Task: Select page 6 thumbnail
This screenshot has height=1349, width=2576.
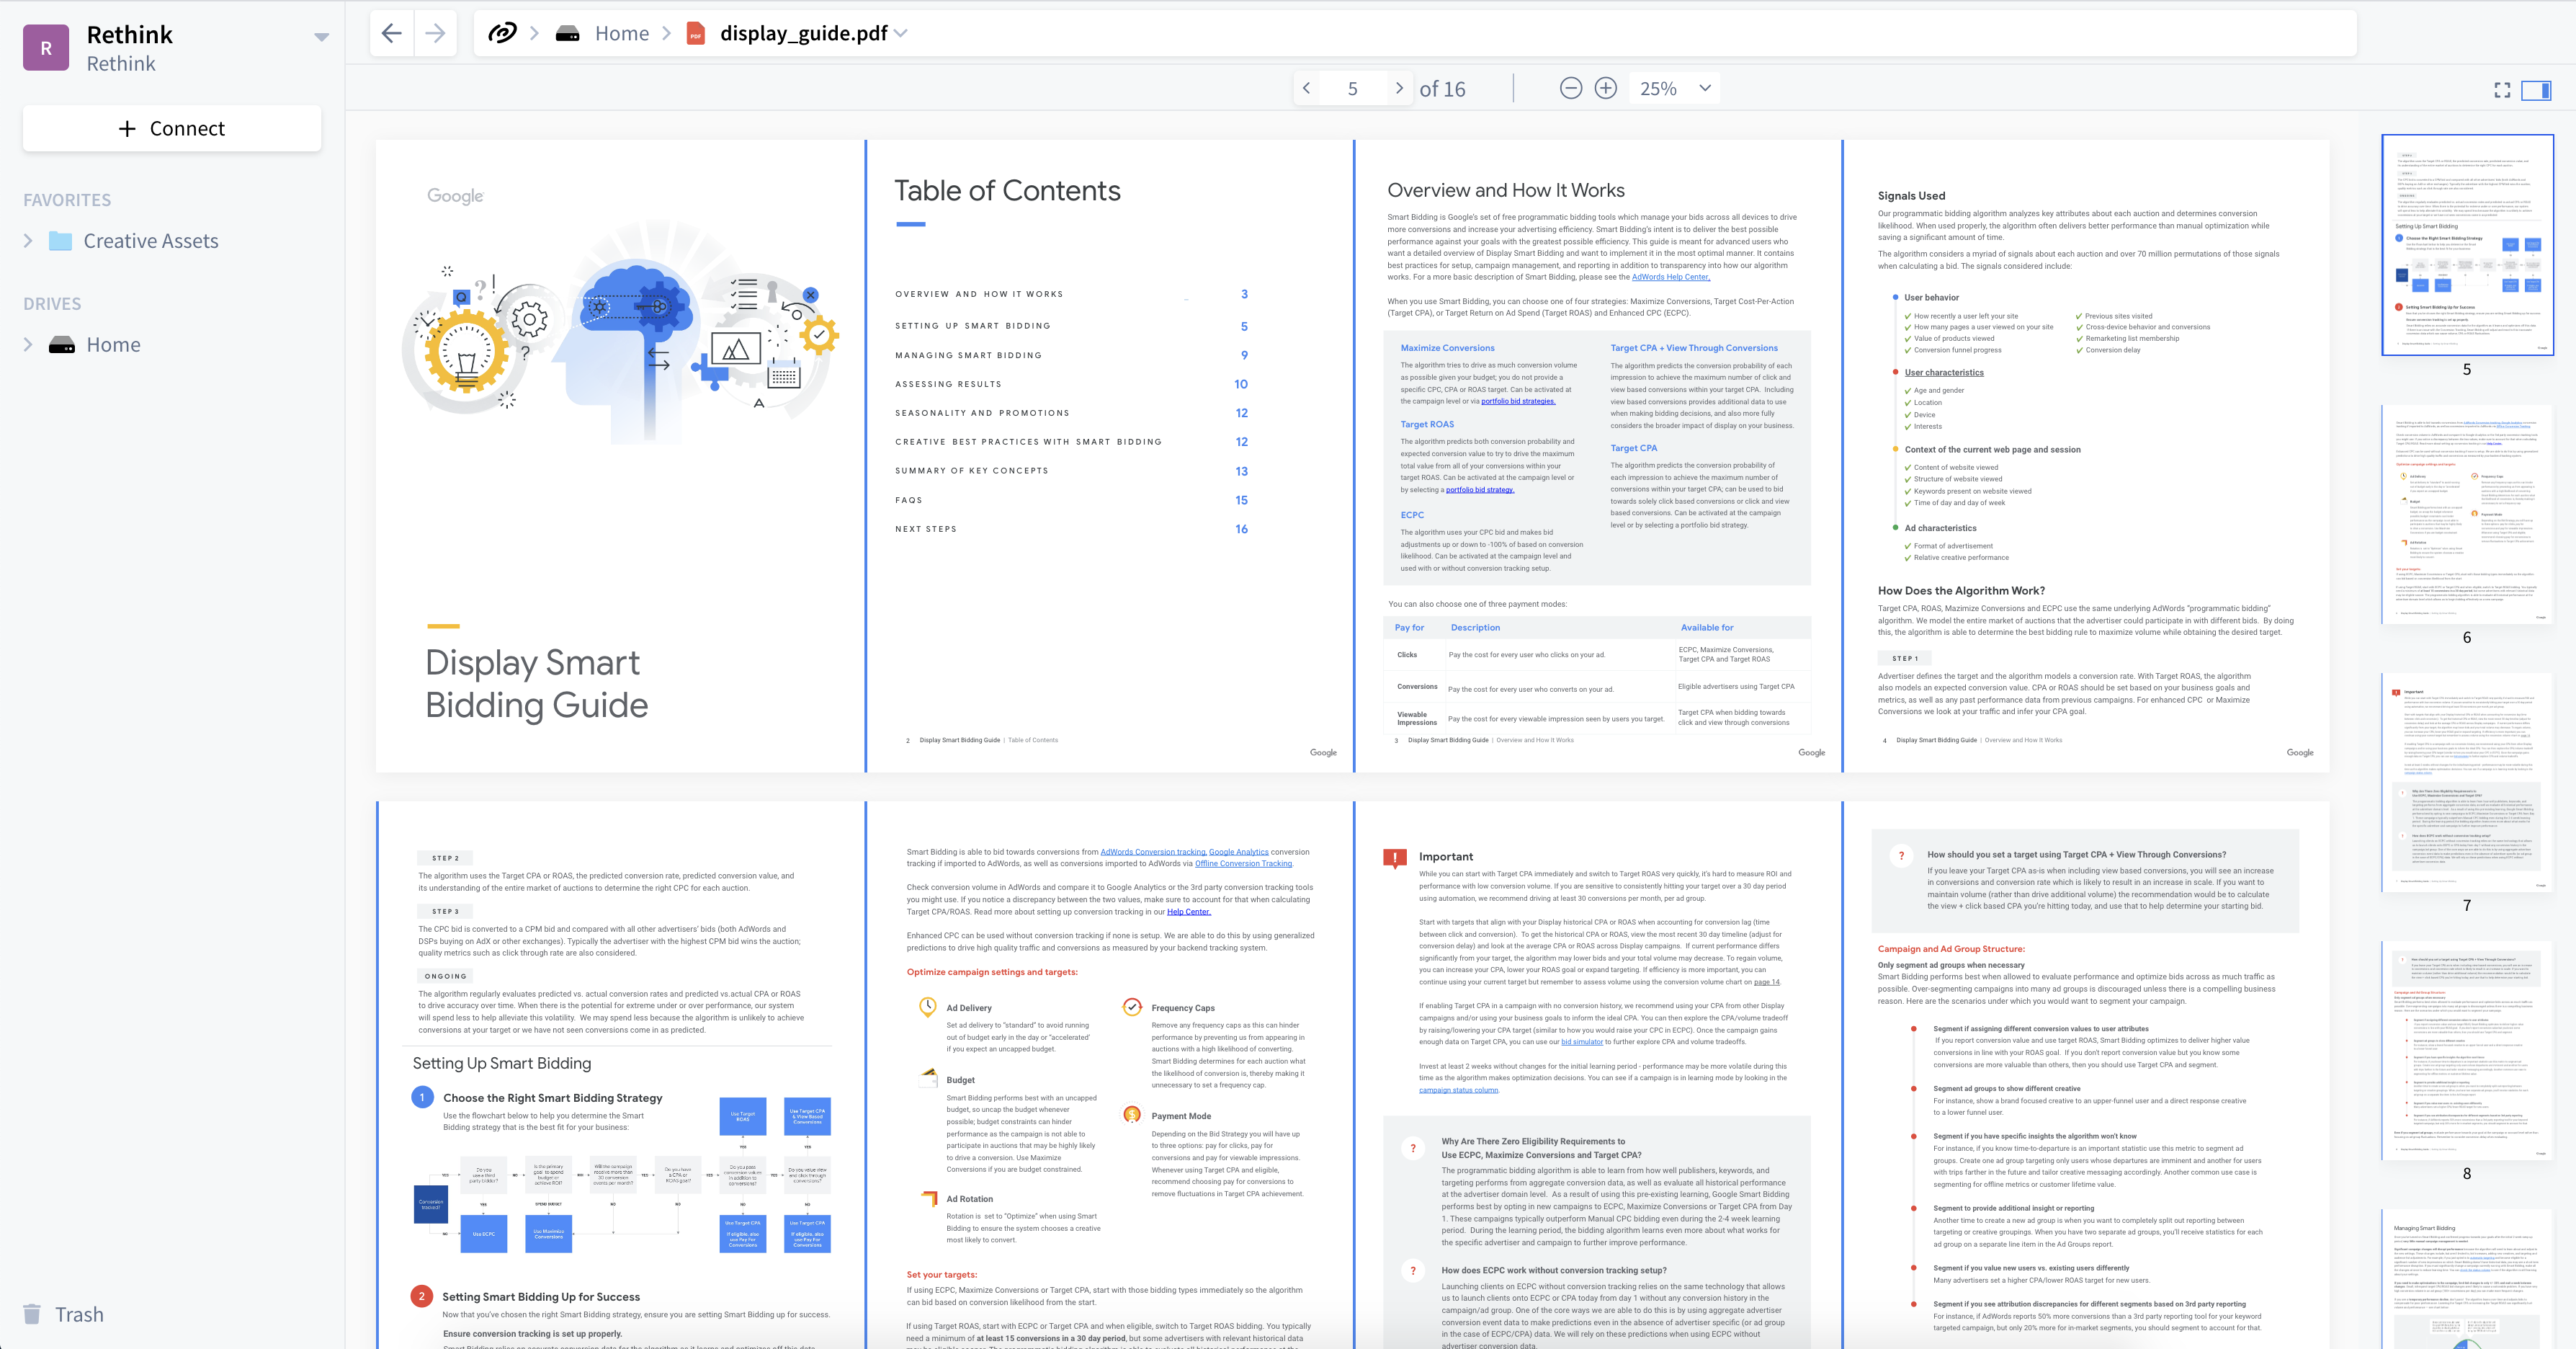Action: pyautogui.click(x=2467, y=514)
